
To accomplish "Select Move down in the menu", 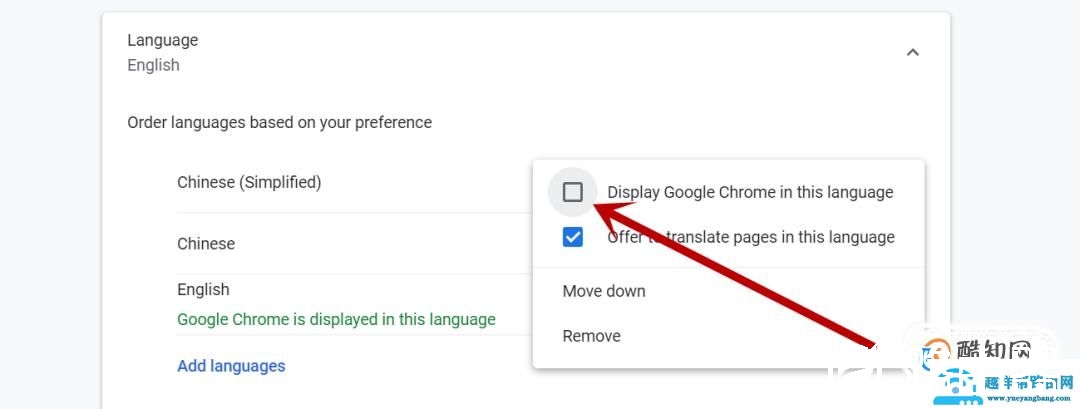I will [604, 291].
